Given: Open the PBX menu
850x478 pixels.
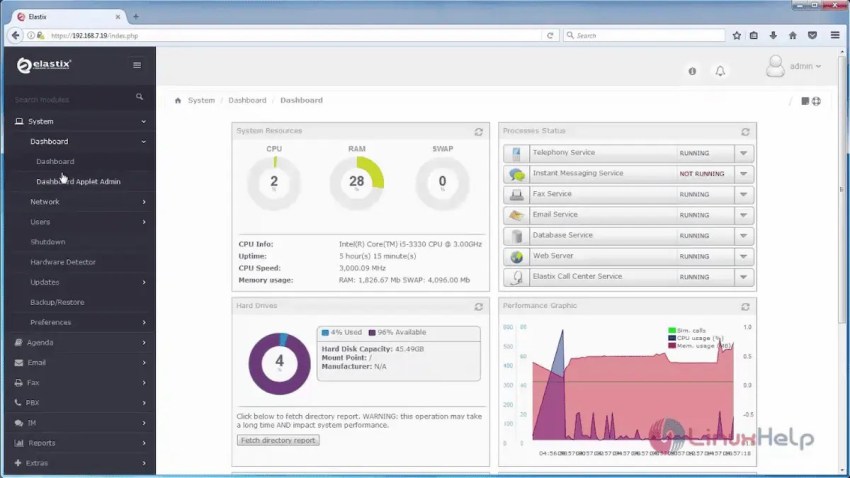Looking at the screenshot, I should [x=80, y=403].
